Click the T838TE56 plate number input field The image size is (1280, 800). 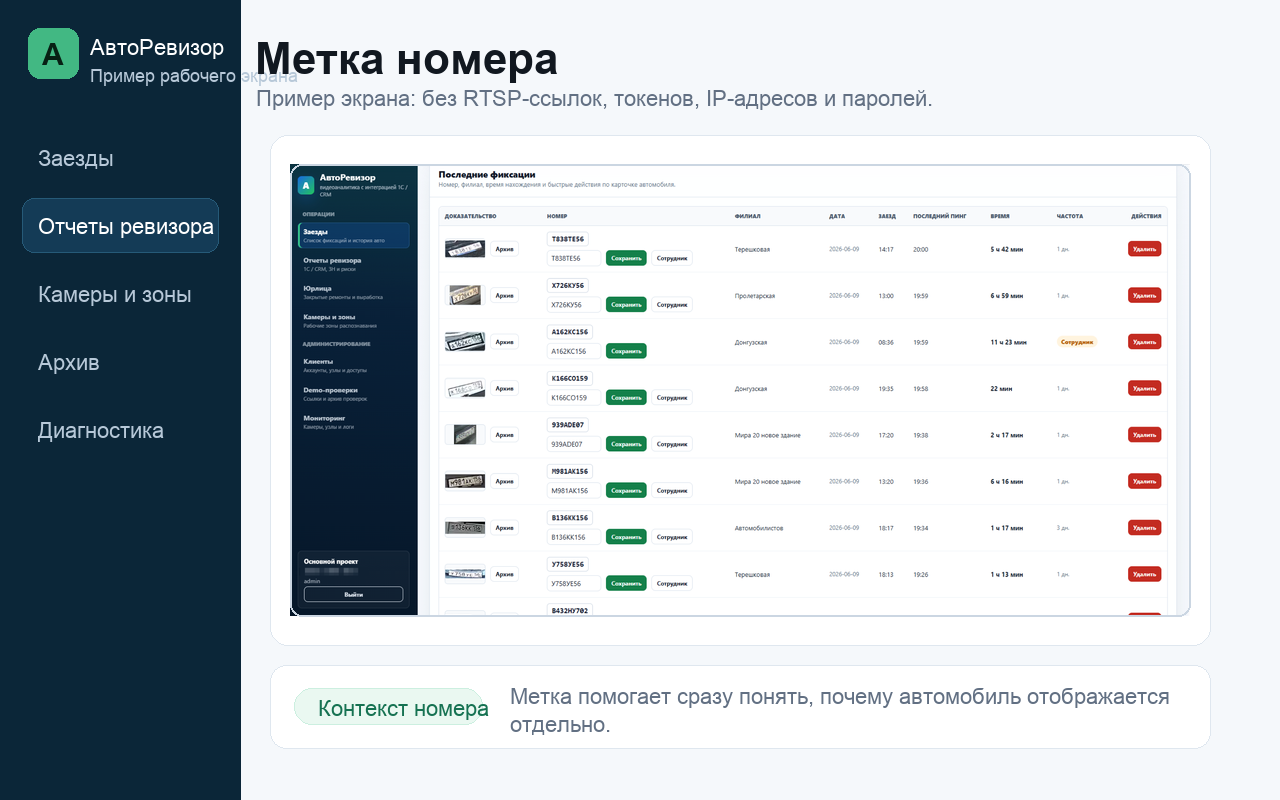(x=574, y=258)
